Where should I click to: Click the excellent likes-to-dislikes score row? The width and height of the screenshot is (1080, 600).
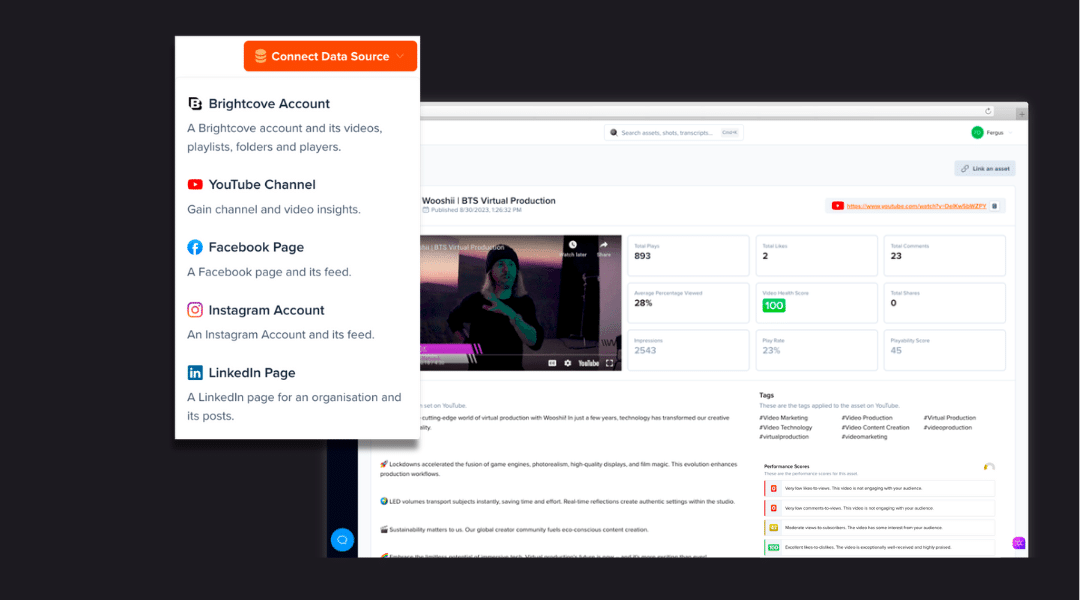pos(880,548)
